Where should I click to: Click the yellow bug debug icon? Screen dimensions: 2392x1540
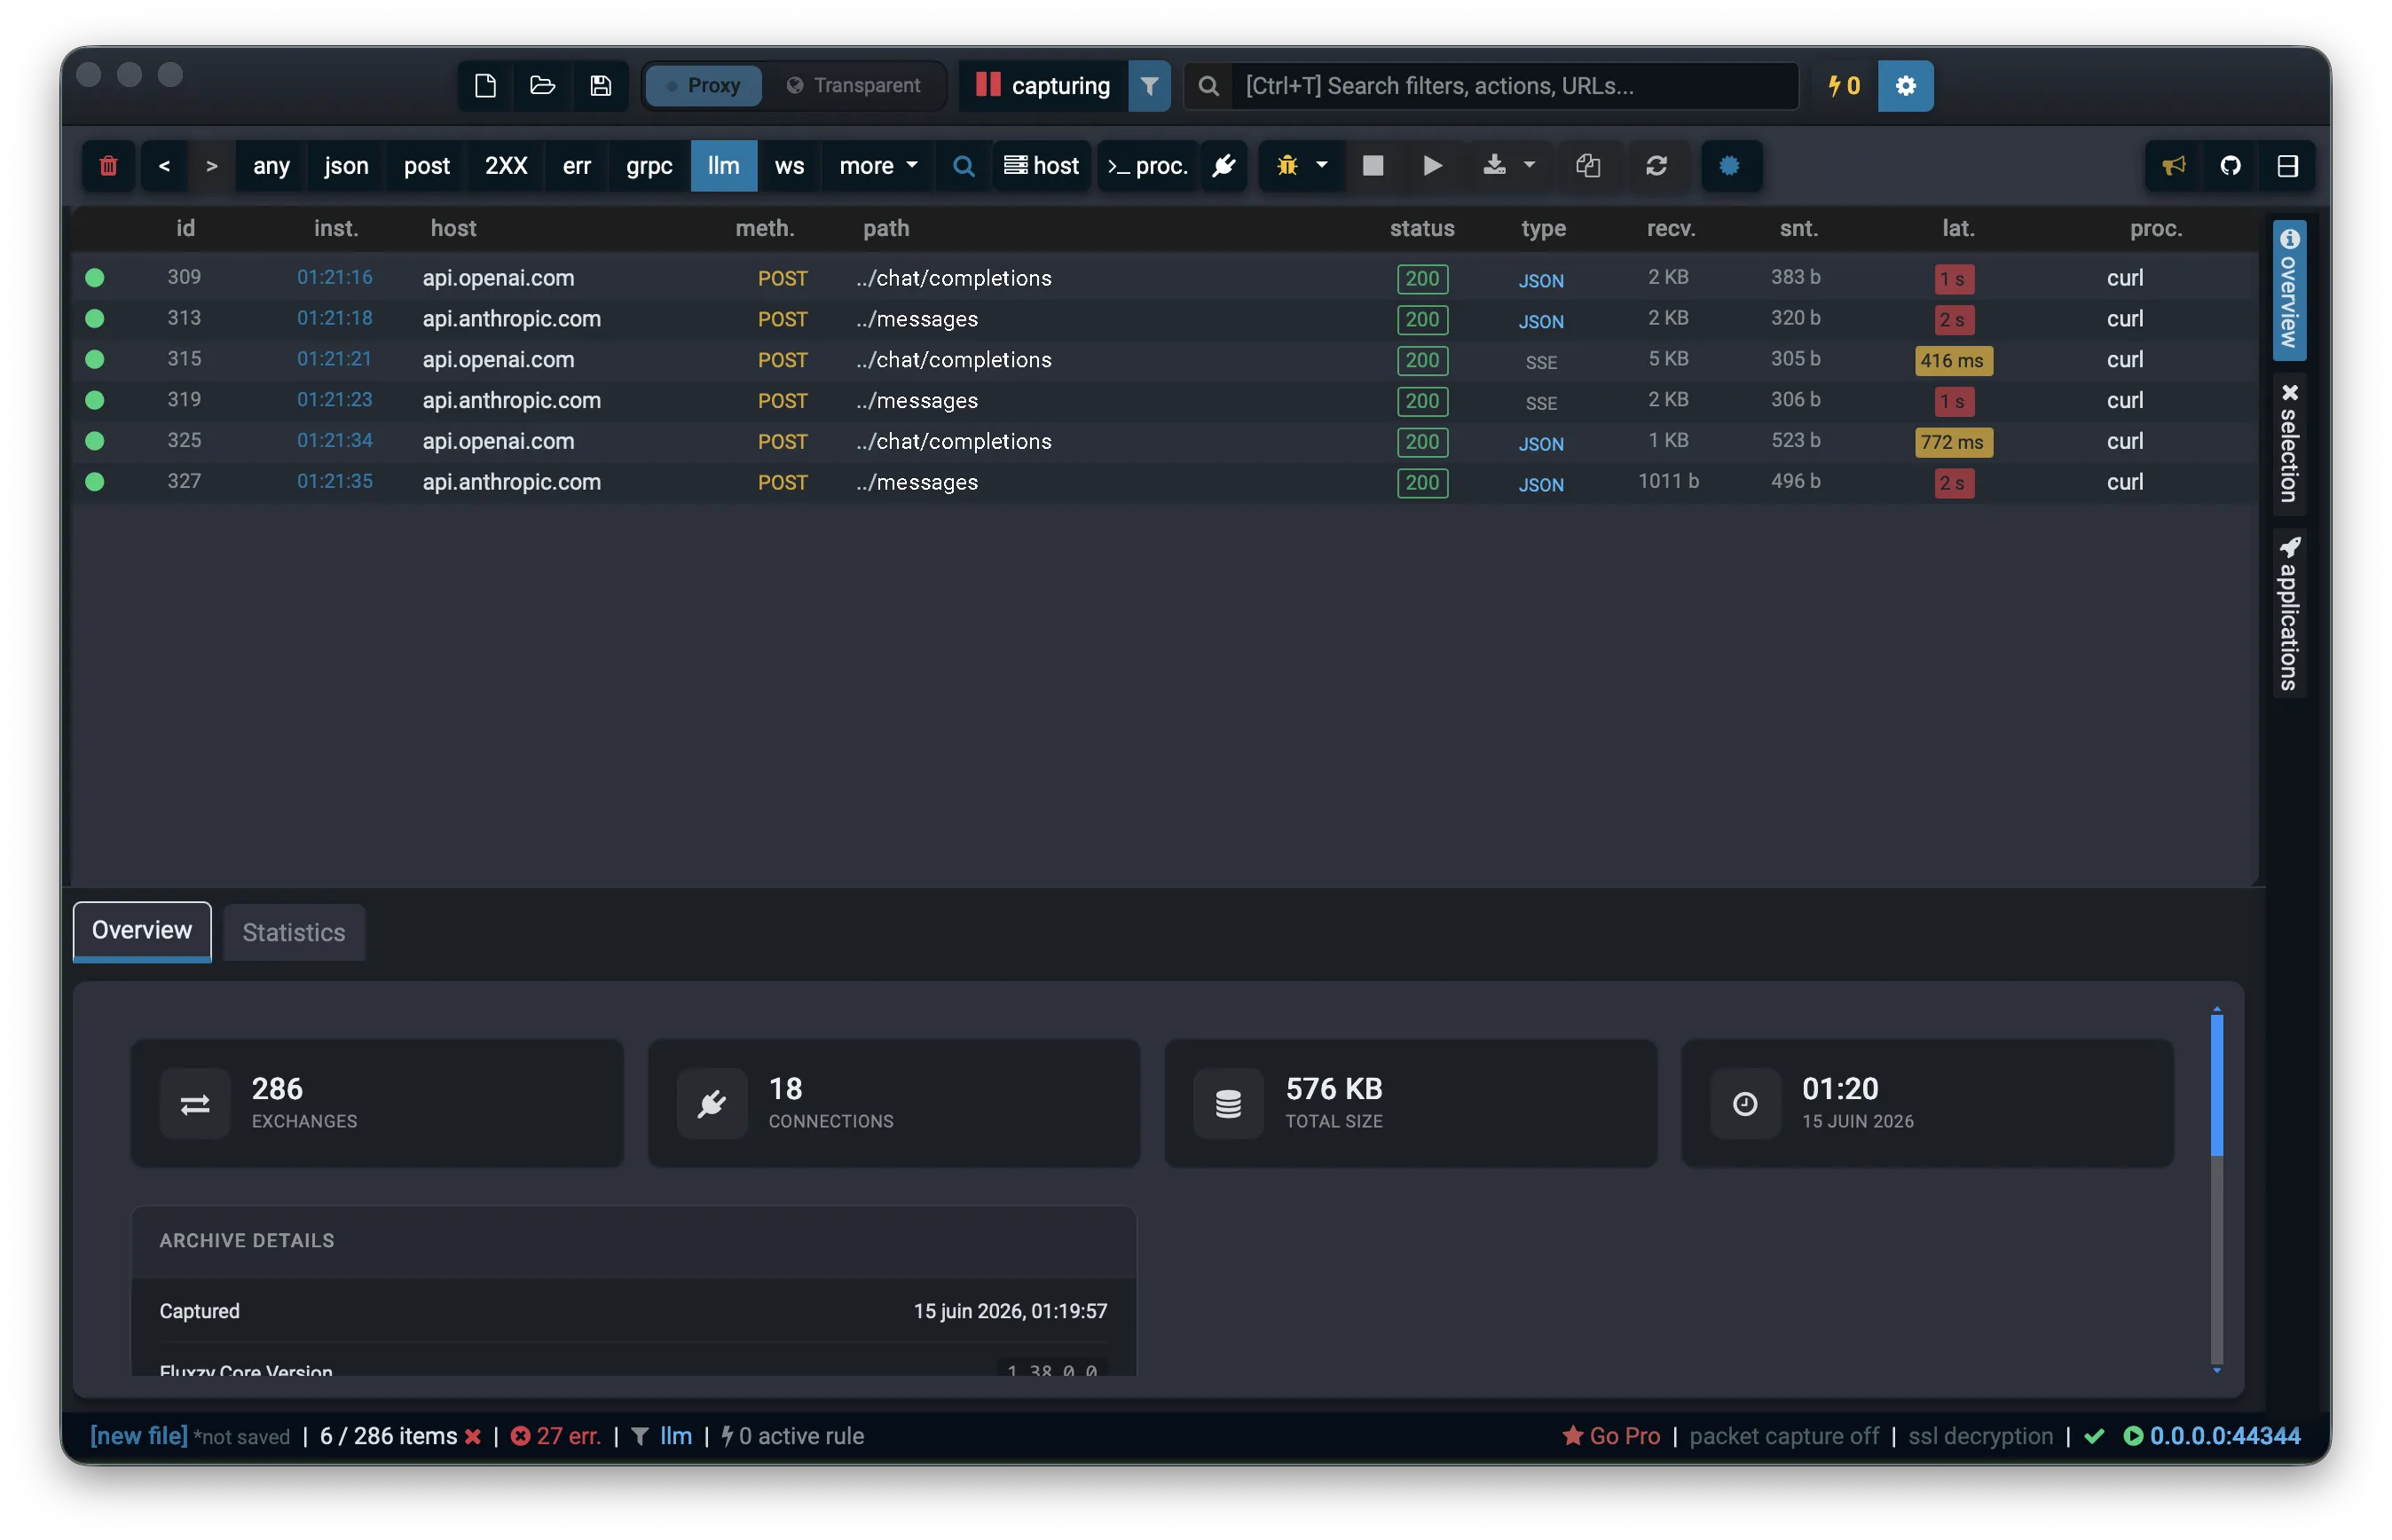click(1287, 165)
